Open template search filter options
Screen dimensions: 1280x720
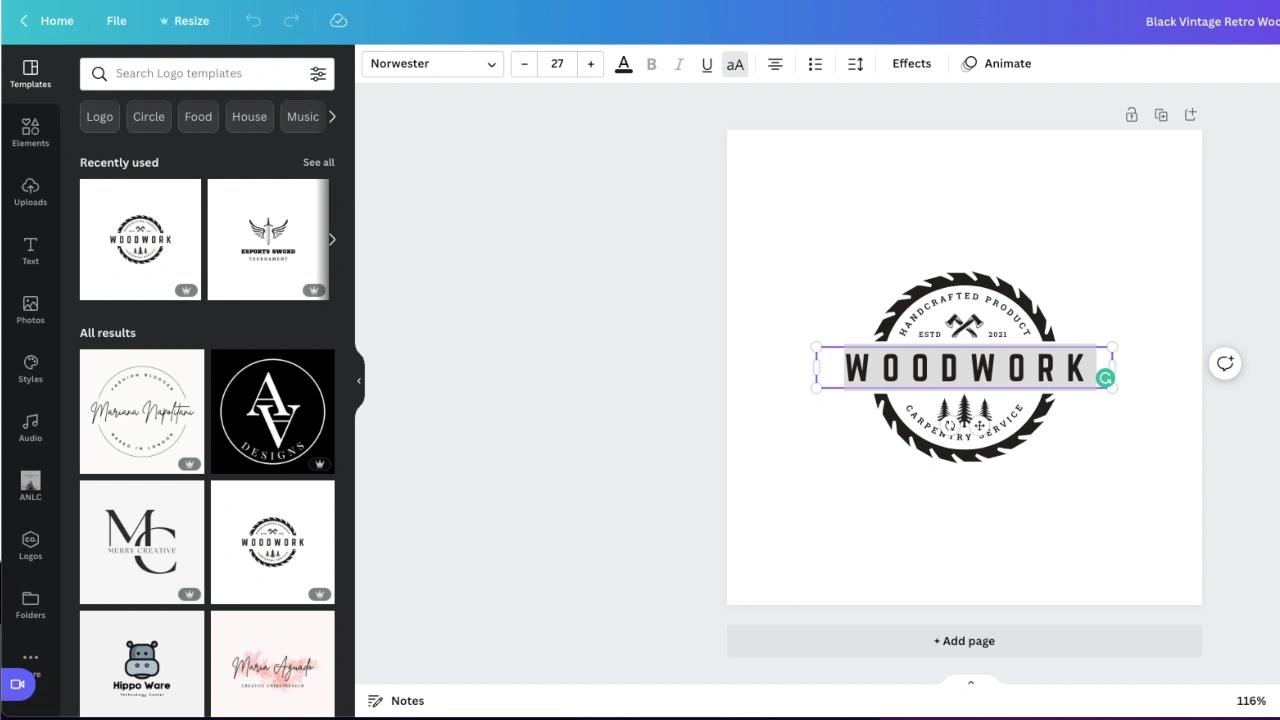[x=318, y=73]
